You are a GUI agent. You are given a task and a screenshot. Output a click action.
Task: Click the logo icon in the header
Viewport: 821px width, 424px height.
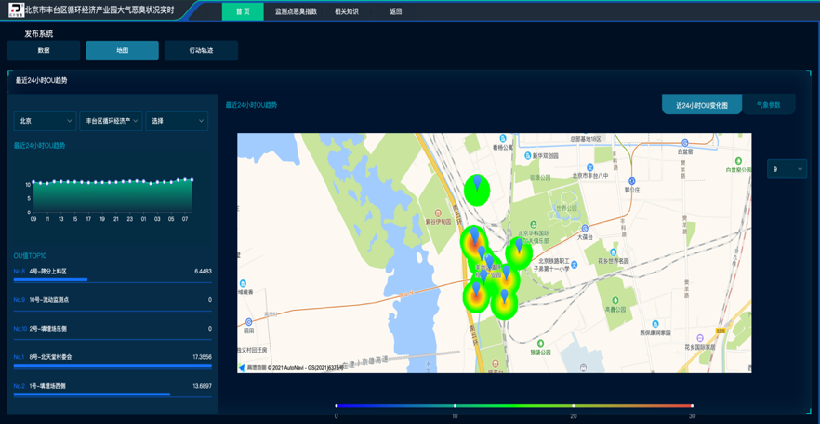[15, 11]
